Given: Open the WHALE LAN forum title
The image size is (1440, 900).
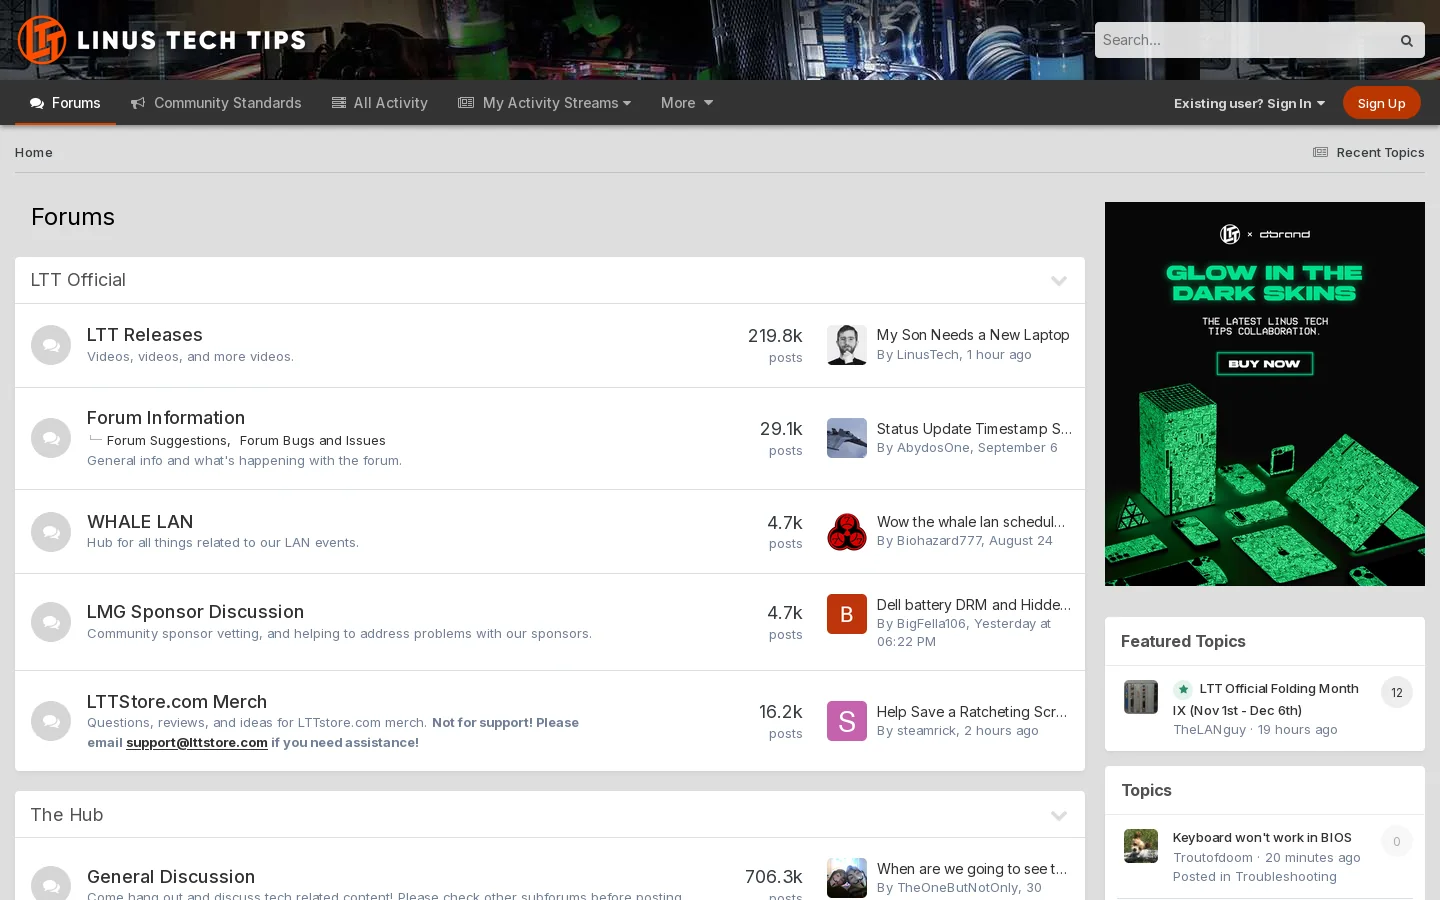Looking at the screenshot, I should (x=140, y=522).
